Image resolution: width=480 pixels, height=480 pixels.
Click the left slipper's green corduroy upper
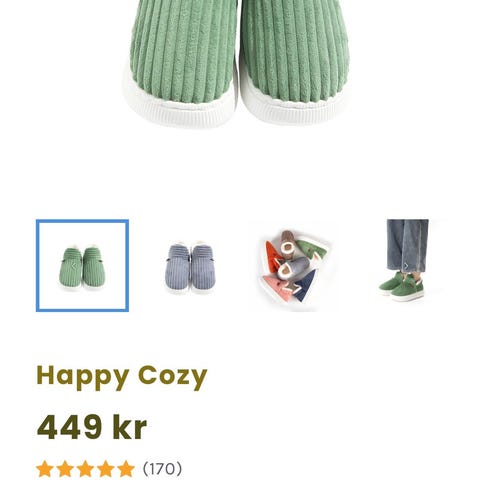point(184,47)
